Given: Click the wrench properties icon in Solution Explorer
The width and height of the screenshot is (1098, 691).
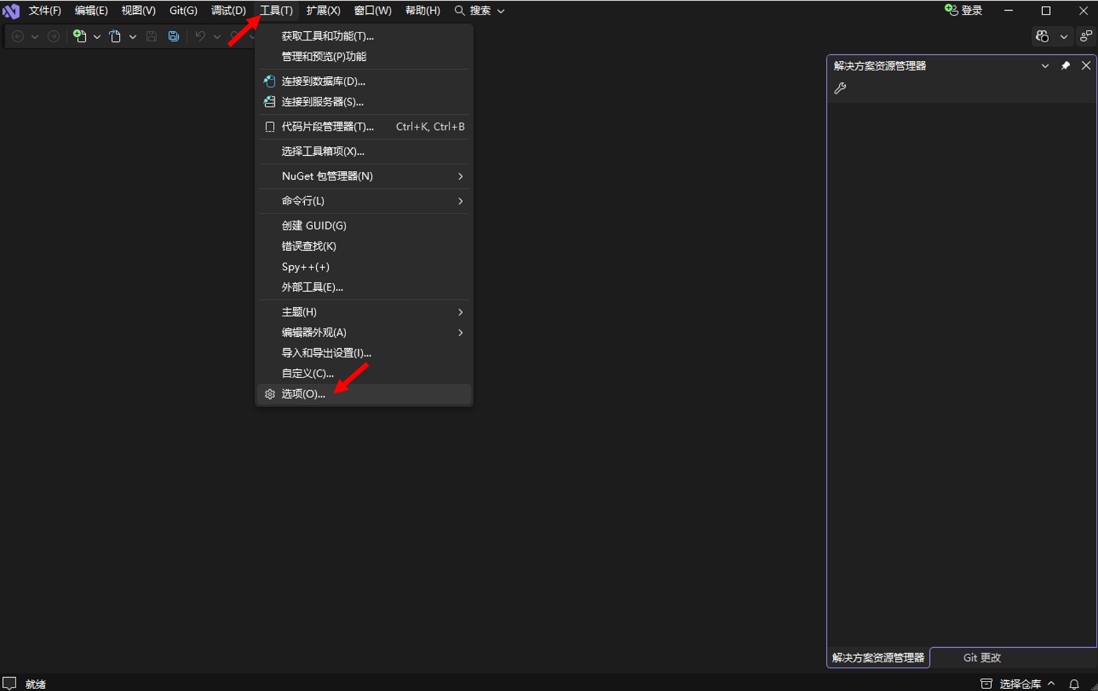Looking at the screenshot, I should point(840,88).
